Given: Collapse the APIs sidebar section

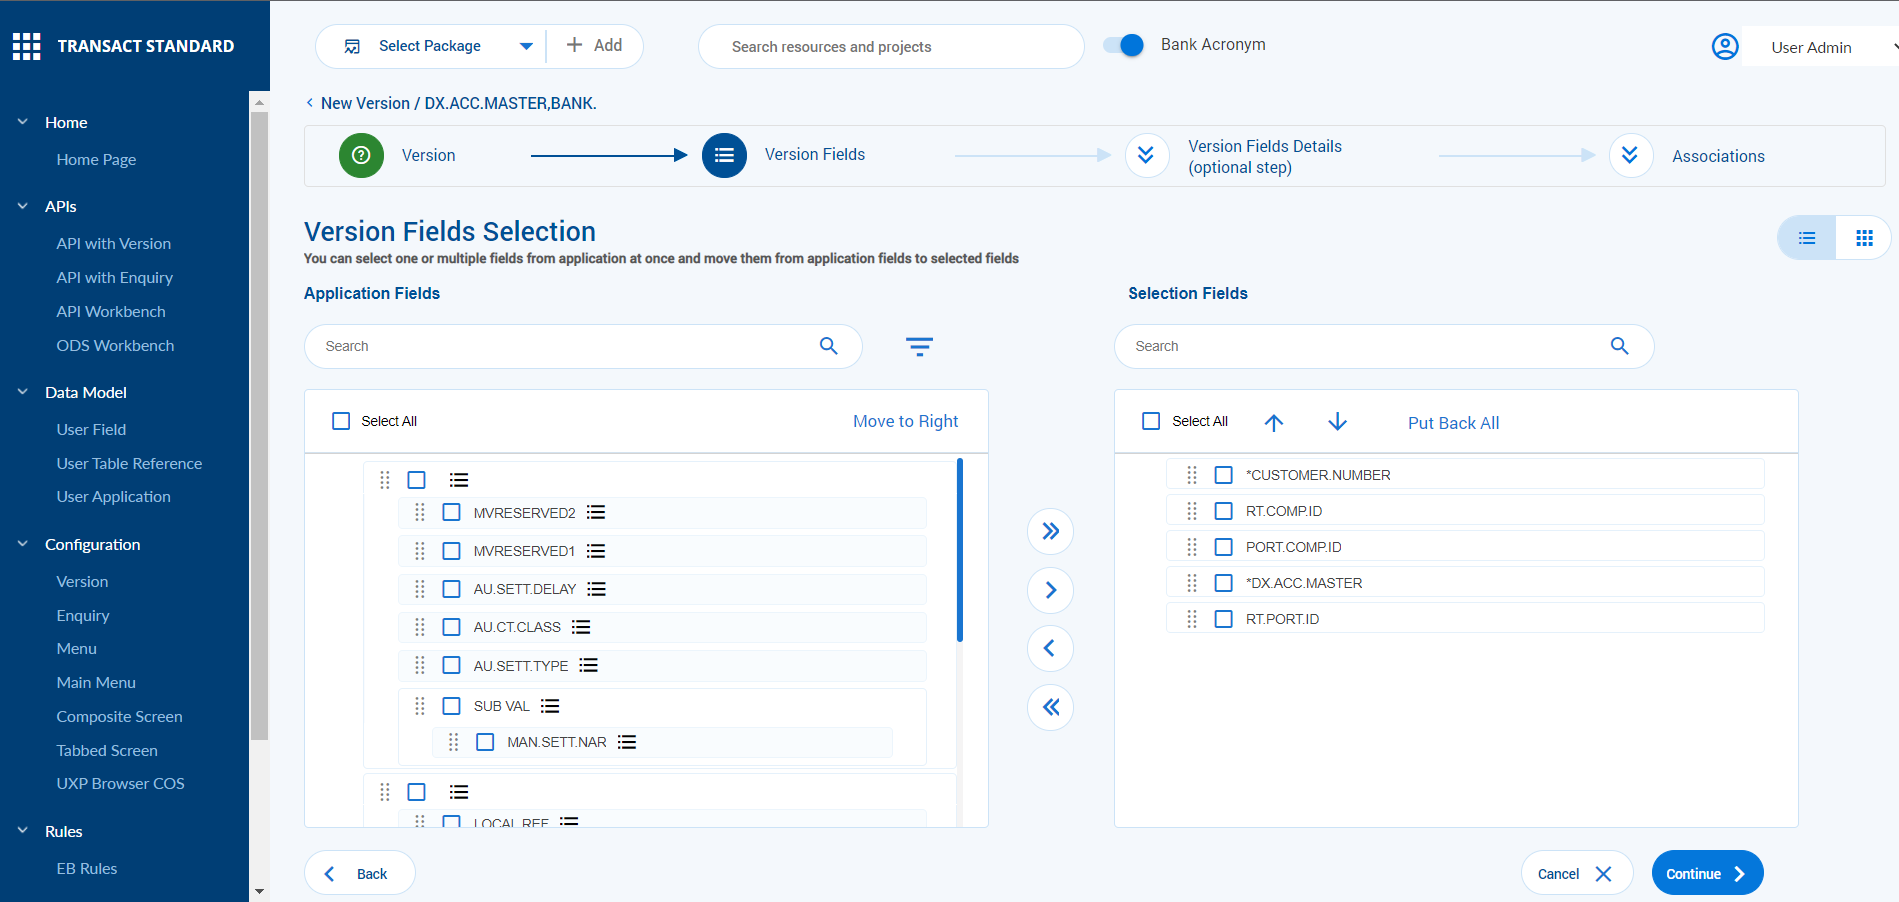Looking at the screenshot, I should pos(23,206).
